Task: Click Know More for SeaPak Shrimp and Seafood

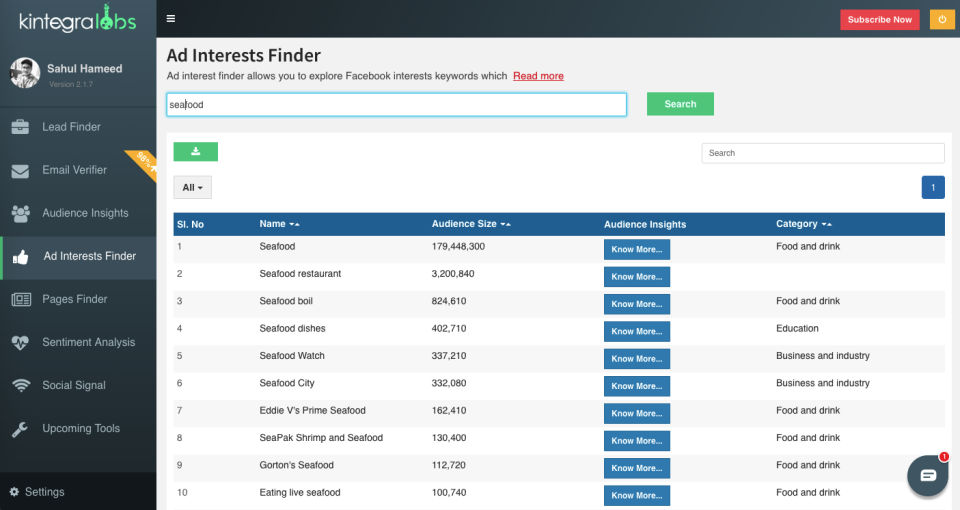Action: 637,441
